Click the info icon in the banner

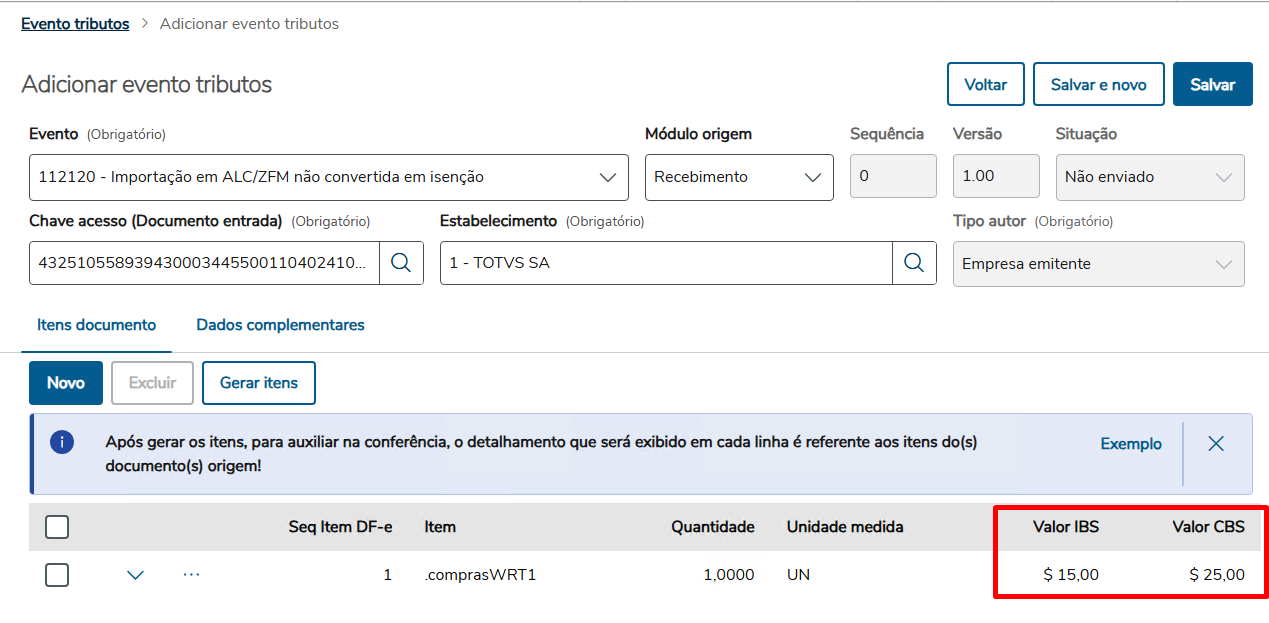point(62,443)
